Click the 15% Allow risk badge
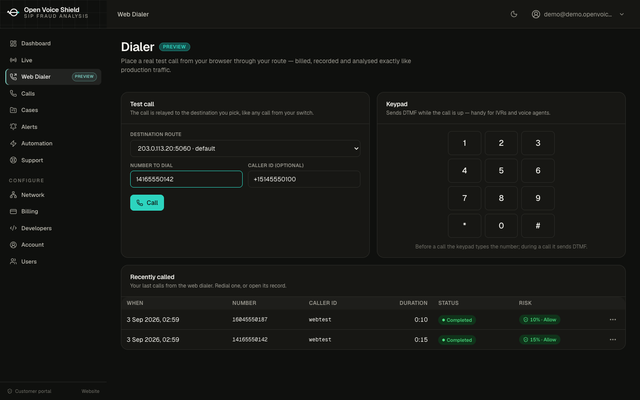The height and width of the screenshot is (400, 640). tap(539, 340)
